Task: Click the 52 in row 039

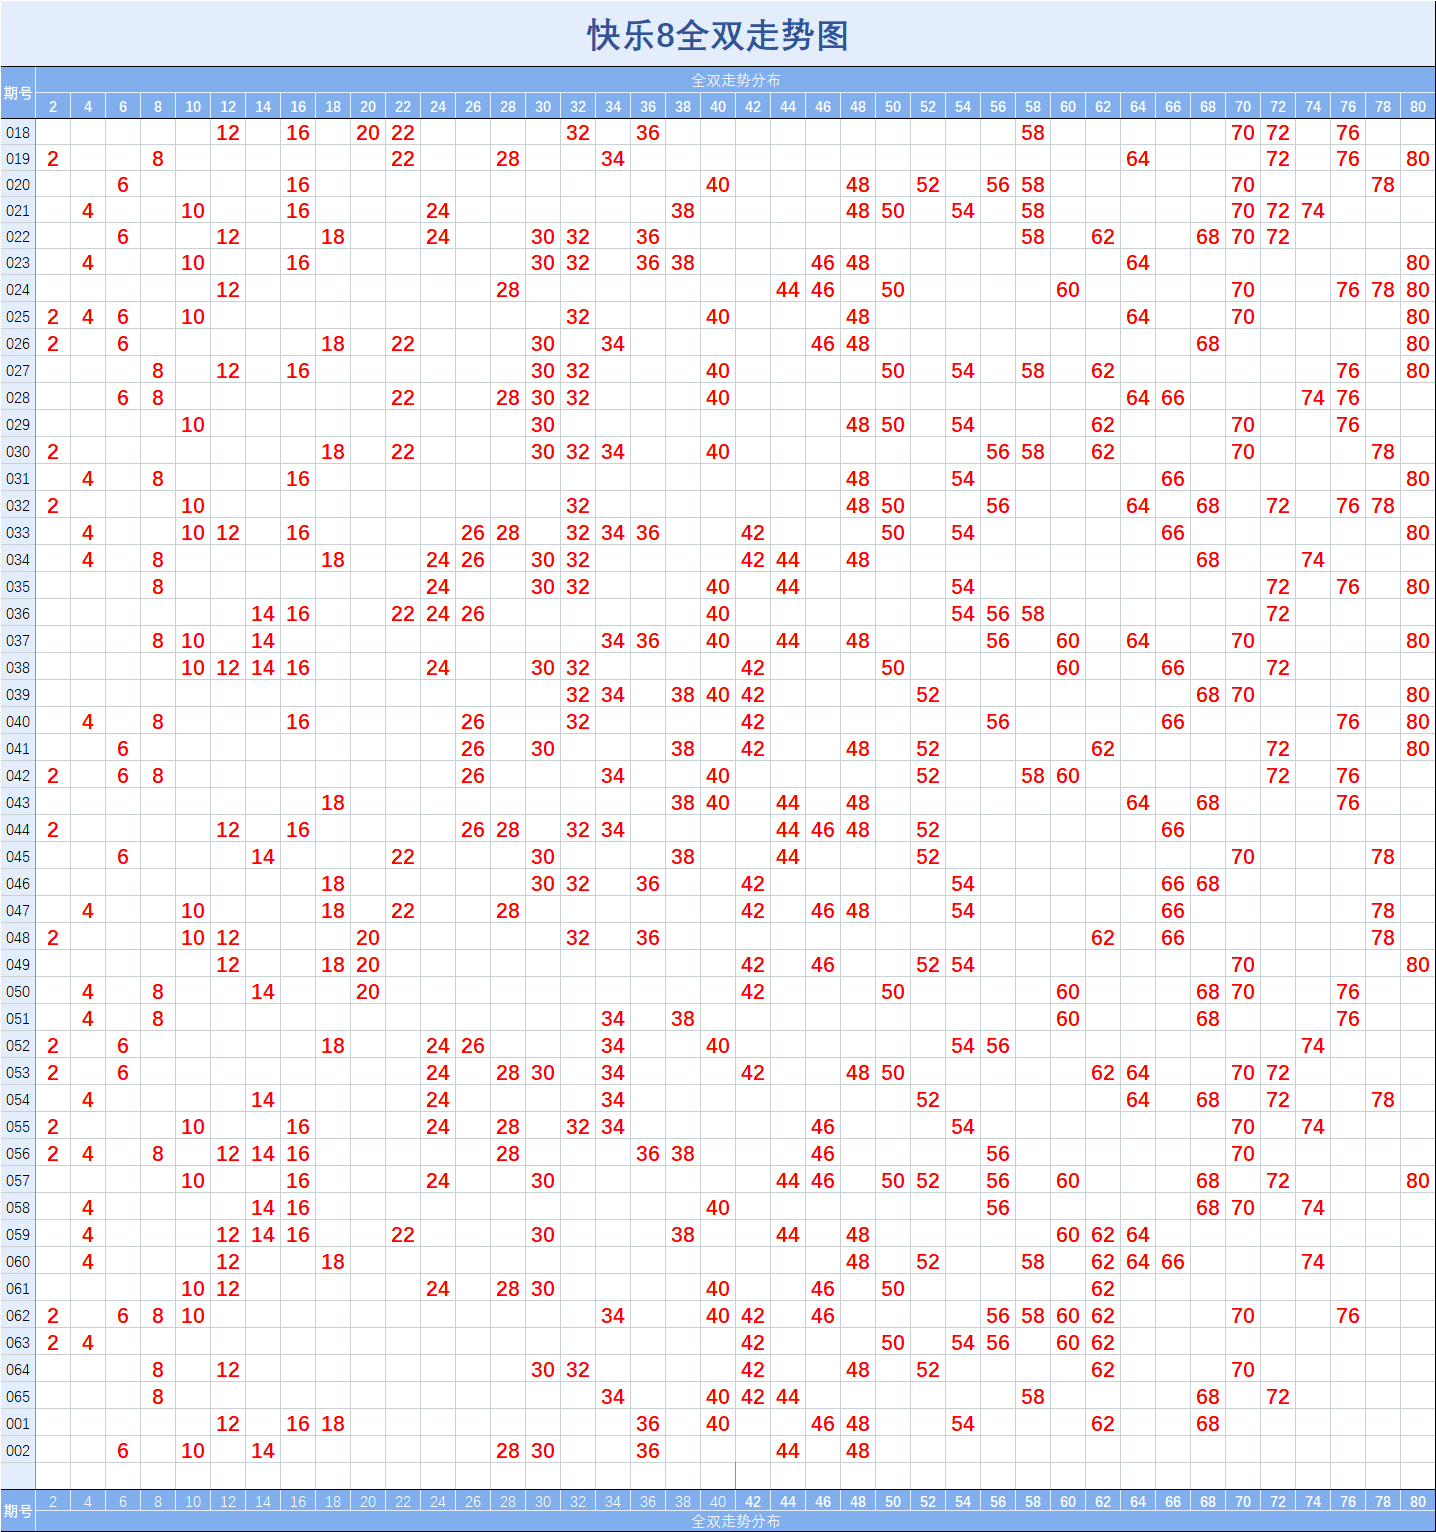Action: pyautogui.click(x=928, y=694)
